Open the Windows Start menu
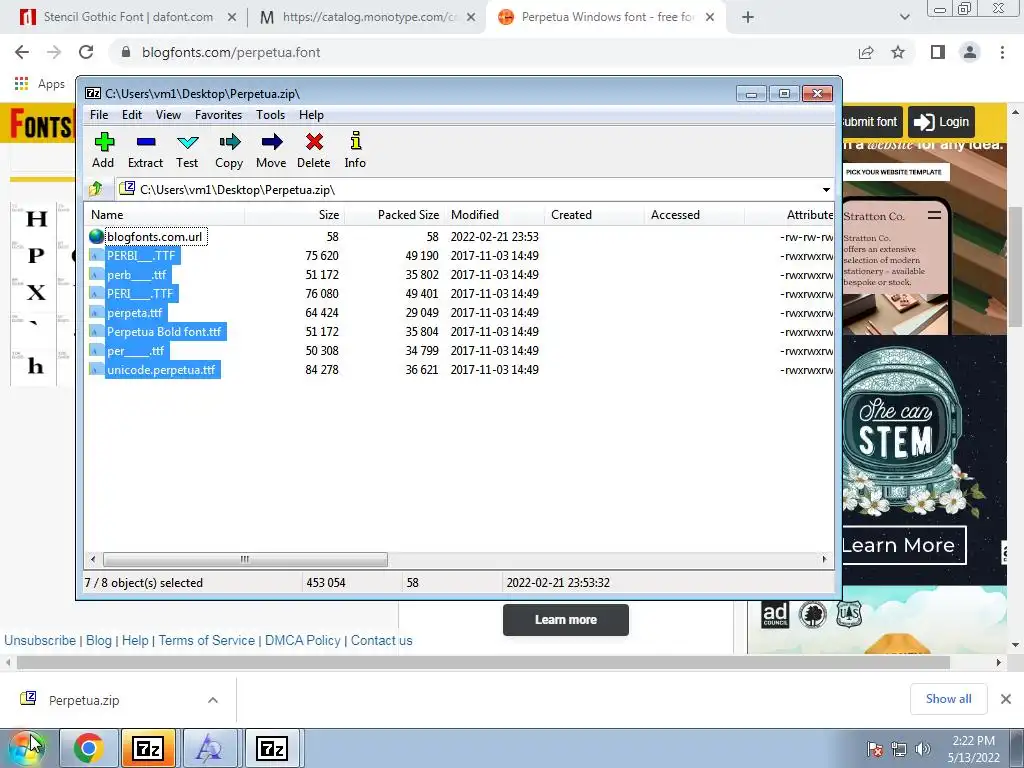Viewport: 1024px width, 768px height. (x=27, y=748)
